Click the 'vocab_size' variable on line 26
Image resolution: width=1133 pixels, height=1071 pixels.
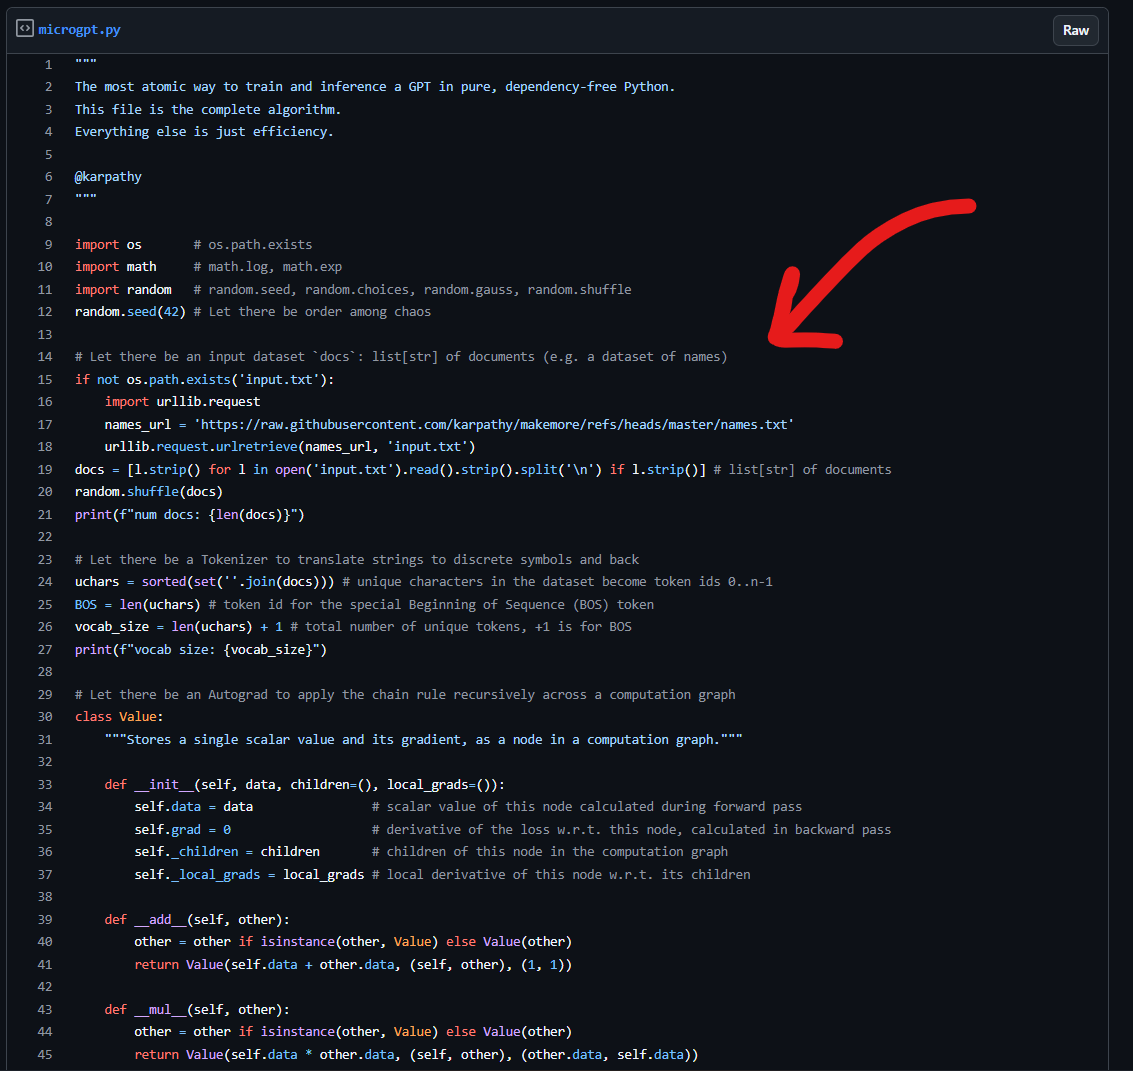click(112, 627)
